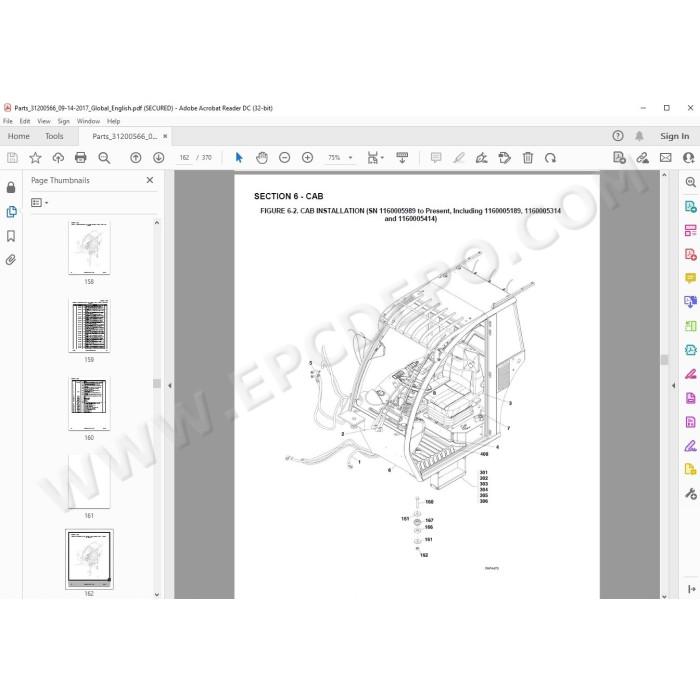
Task: Click the cloud upload icon
Action: tap(58, 158)
